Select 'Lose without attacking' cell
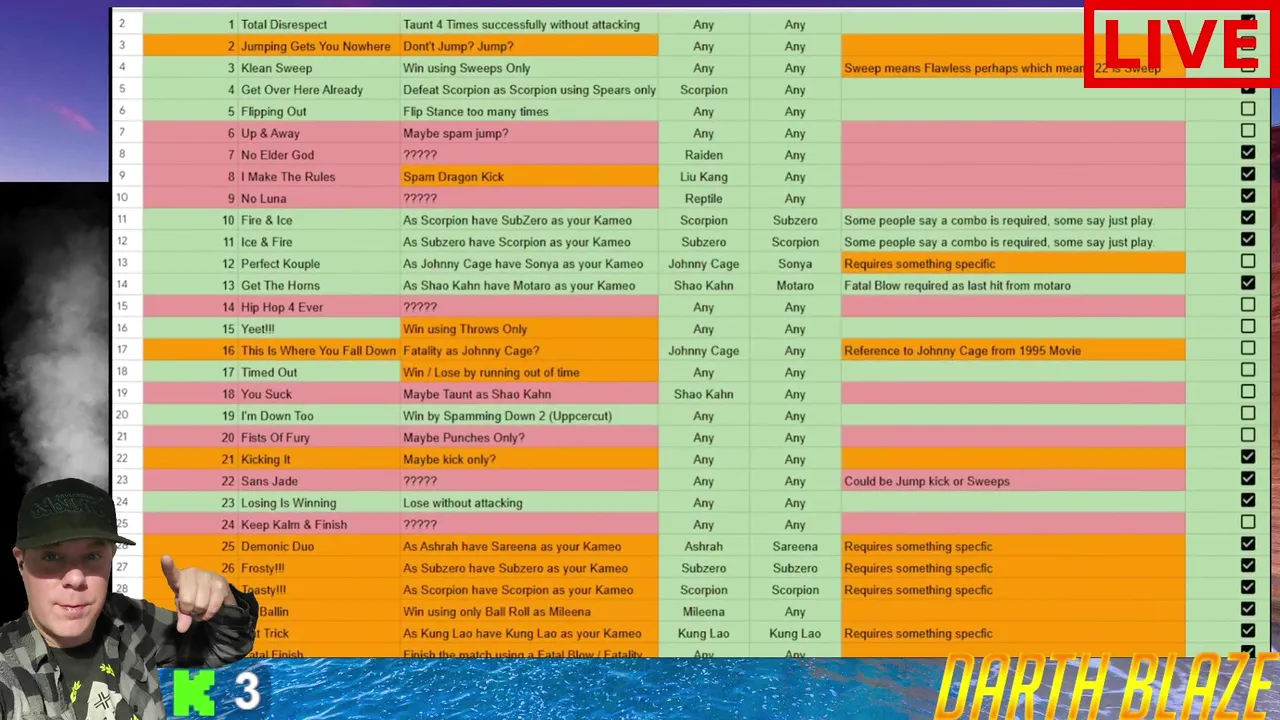Viewport: 1280px width, 720px height. 529,503
